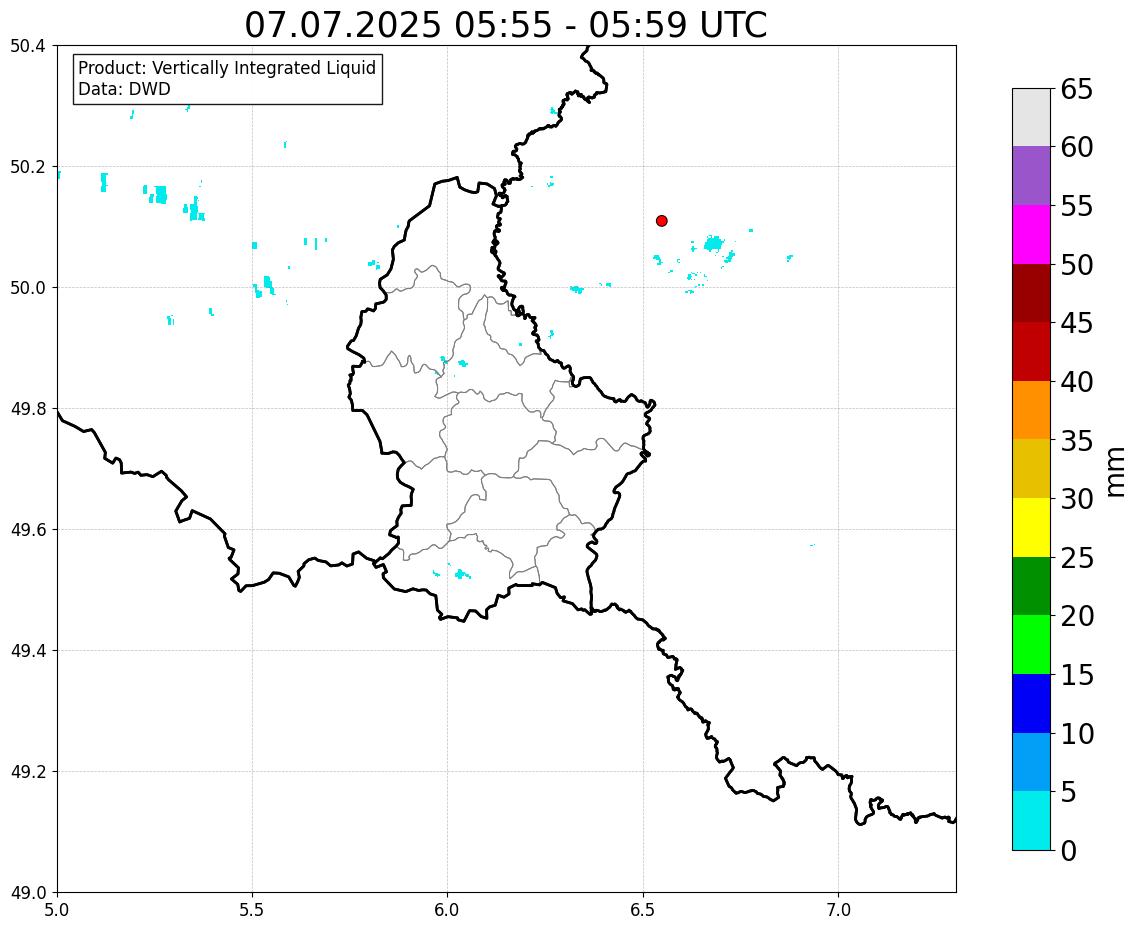
Task: Click the mm colorbar unit label
Action: coord(1116,472)
